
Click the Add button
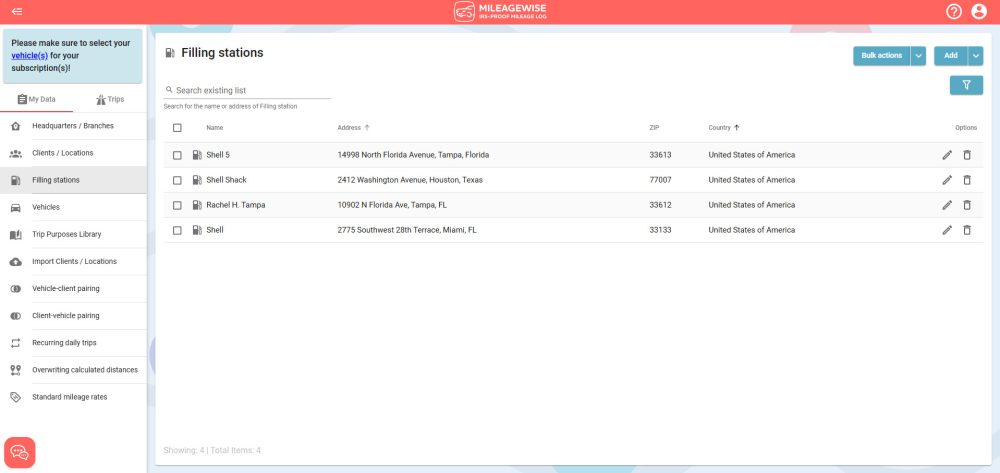(x=950, y=56)
